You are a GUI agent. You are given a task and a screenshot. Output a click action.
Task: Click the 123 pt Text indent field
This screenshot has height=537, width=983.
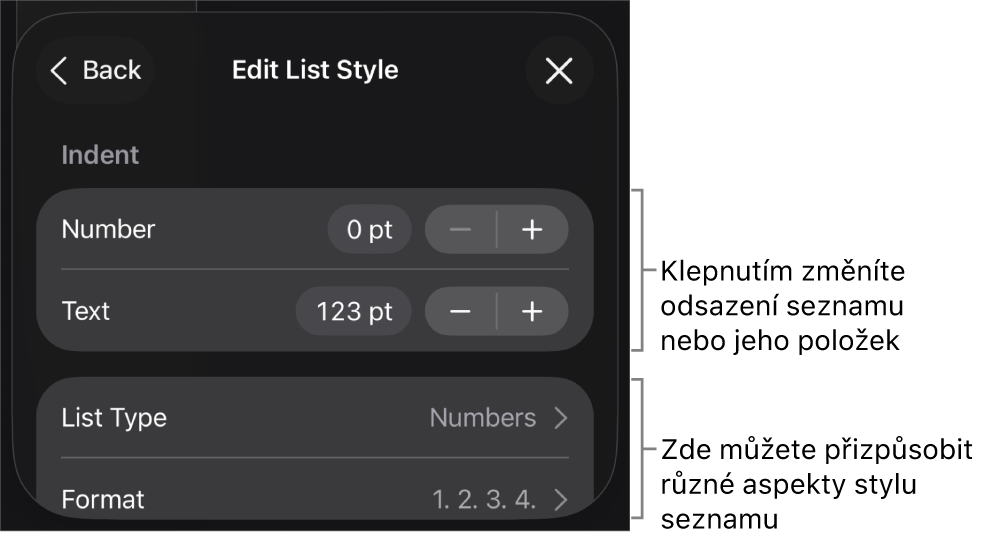(354, 312)
